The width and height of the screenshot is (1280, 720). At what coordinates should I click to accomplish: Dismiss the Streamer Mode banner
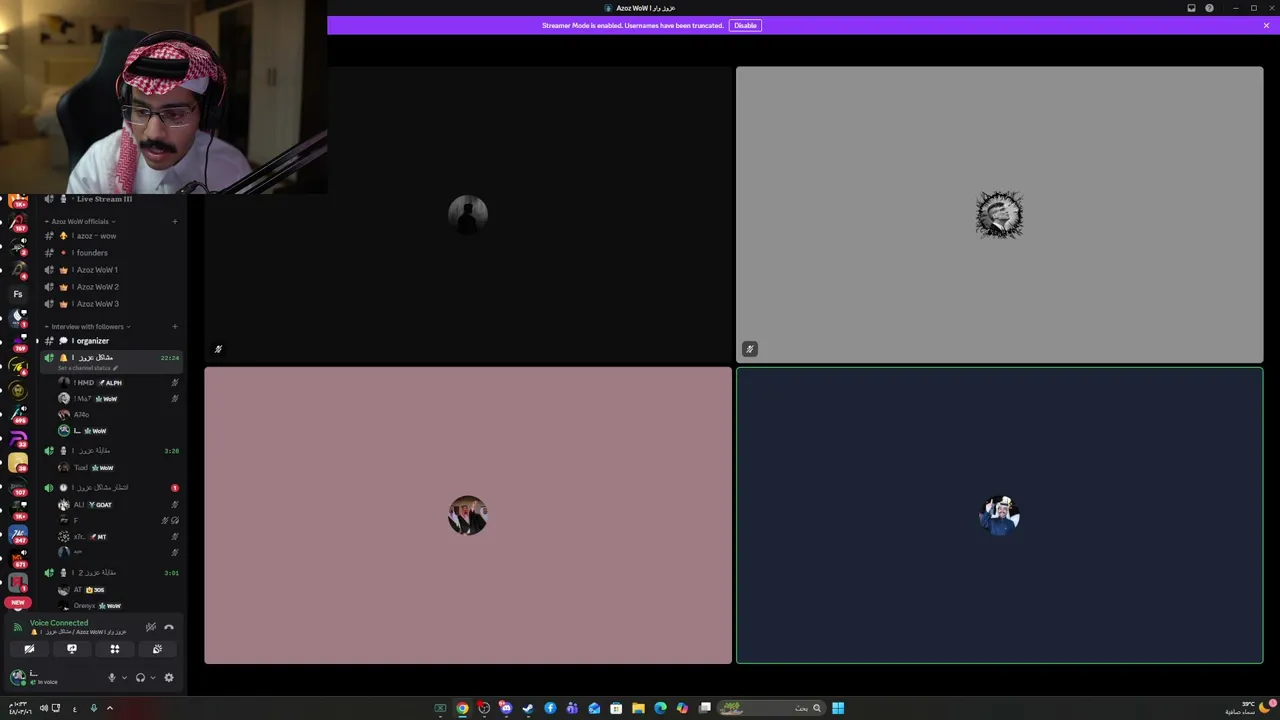(1266, 25)
